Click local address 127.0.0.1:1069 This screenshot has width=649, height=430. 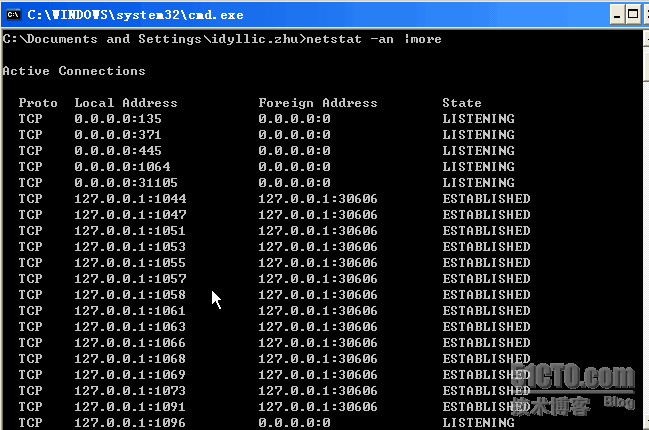130,375
